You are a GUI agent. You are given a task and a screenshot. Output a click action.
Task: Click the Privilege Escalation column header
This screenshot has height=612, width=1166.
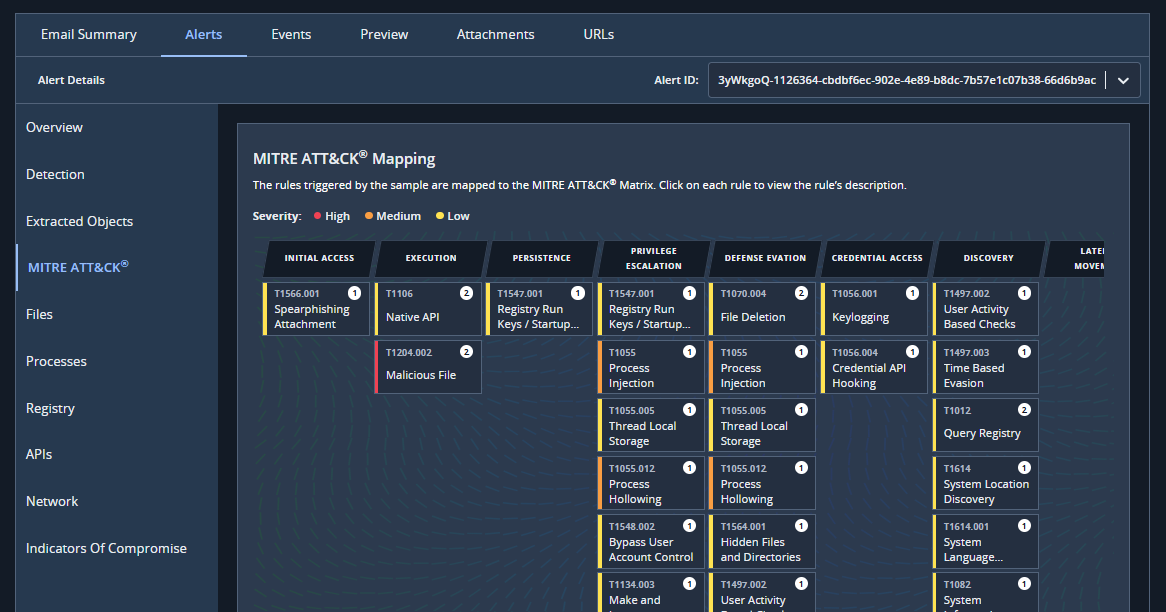[654, 258]
